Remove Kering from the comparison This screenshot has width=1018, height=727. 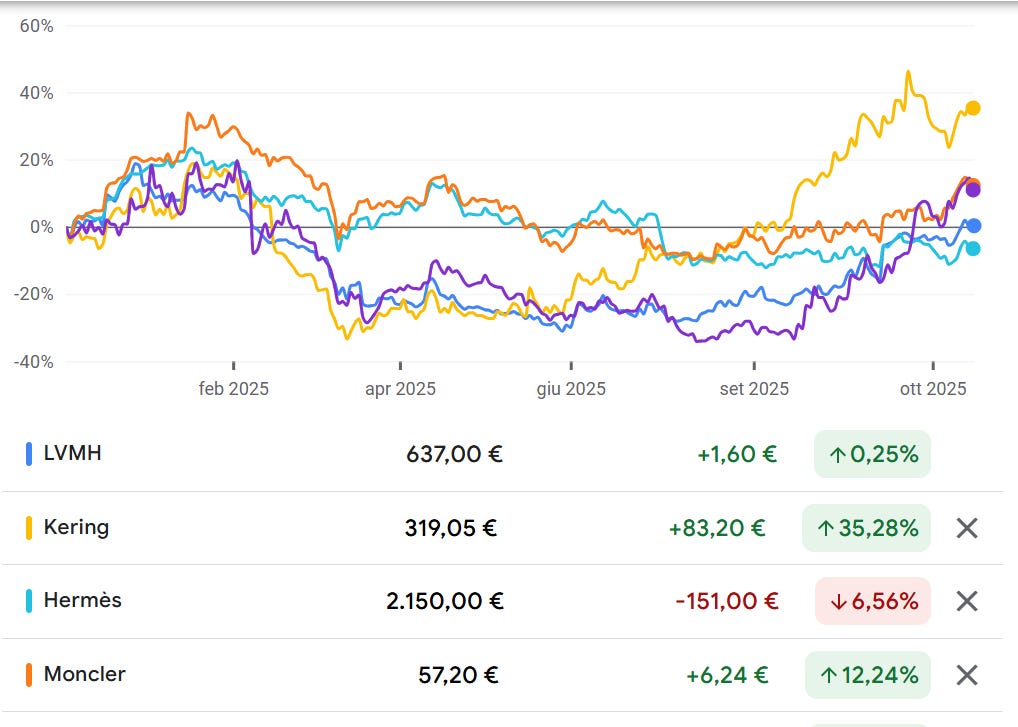[x=967, y=528]
